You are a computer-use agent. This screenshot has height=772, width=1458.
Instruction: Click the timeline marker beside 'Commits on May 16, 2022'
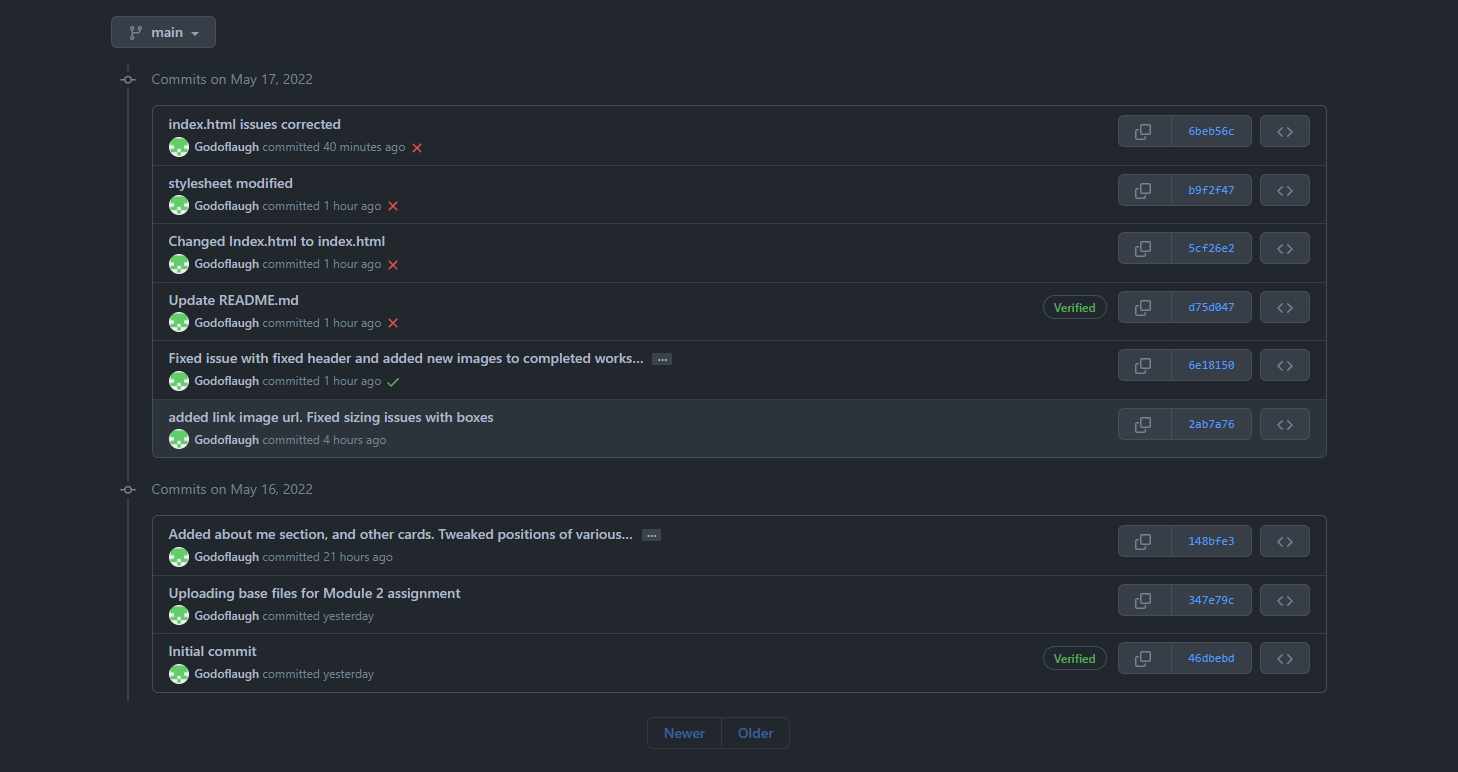127,489
